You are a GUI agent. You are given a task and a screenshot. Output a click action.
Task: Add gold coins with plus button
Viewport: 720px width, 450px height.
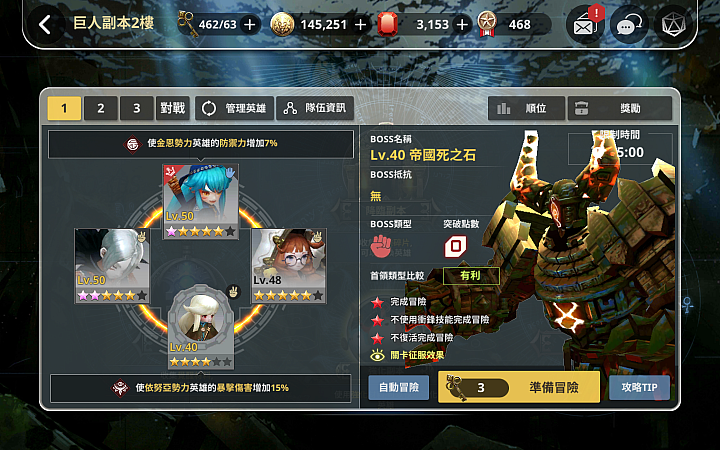[x=361, y=24]
